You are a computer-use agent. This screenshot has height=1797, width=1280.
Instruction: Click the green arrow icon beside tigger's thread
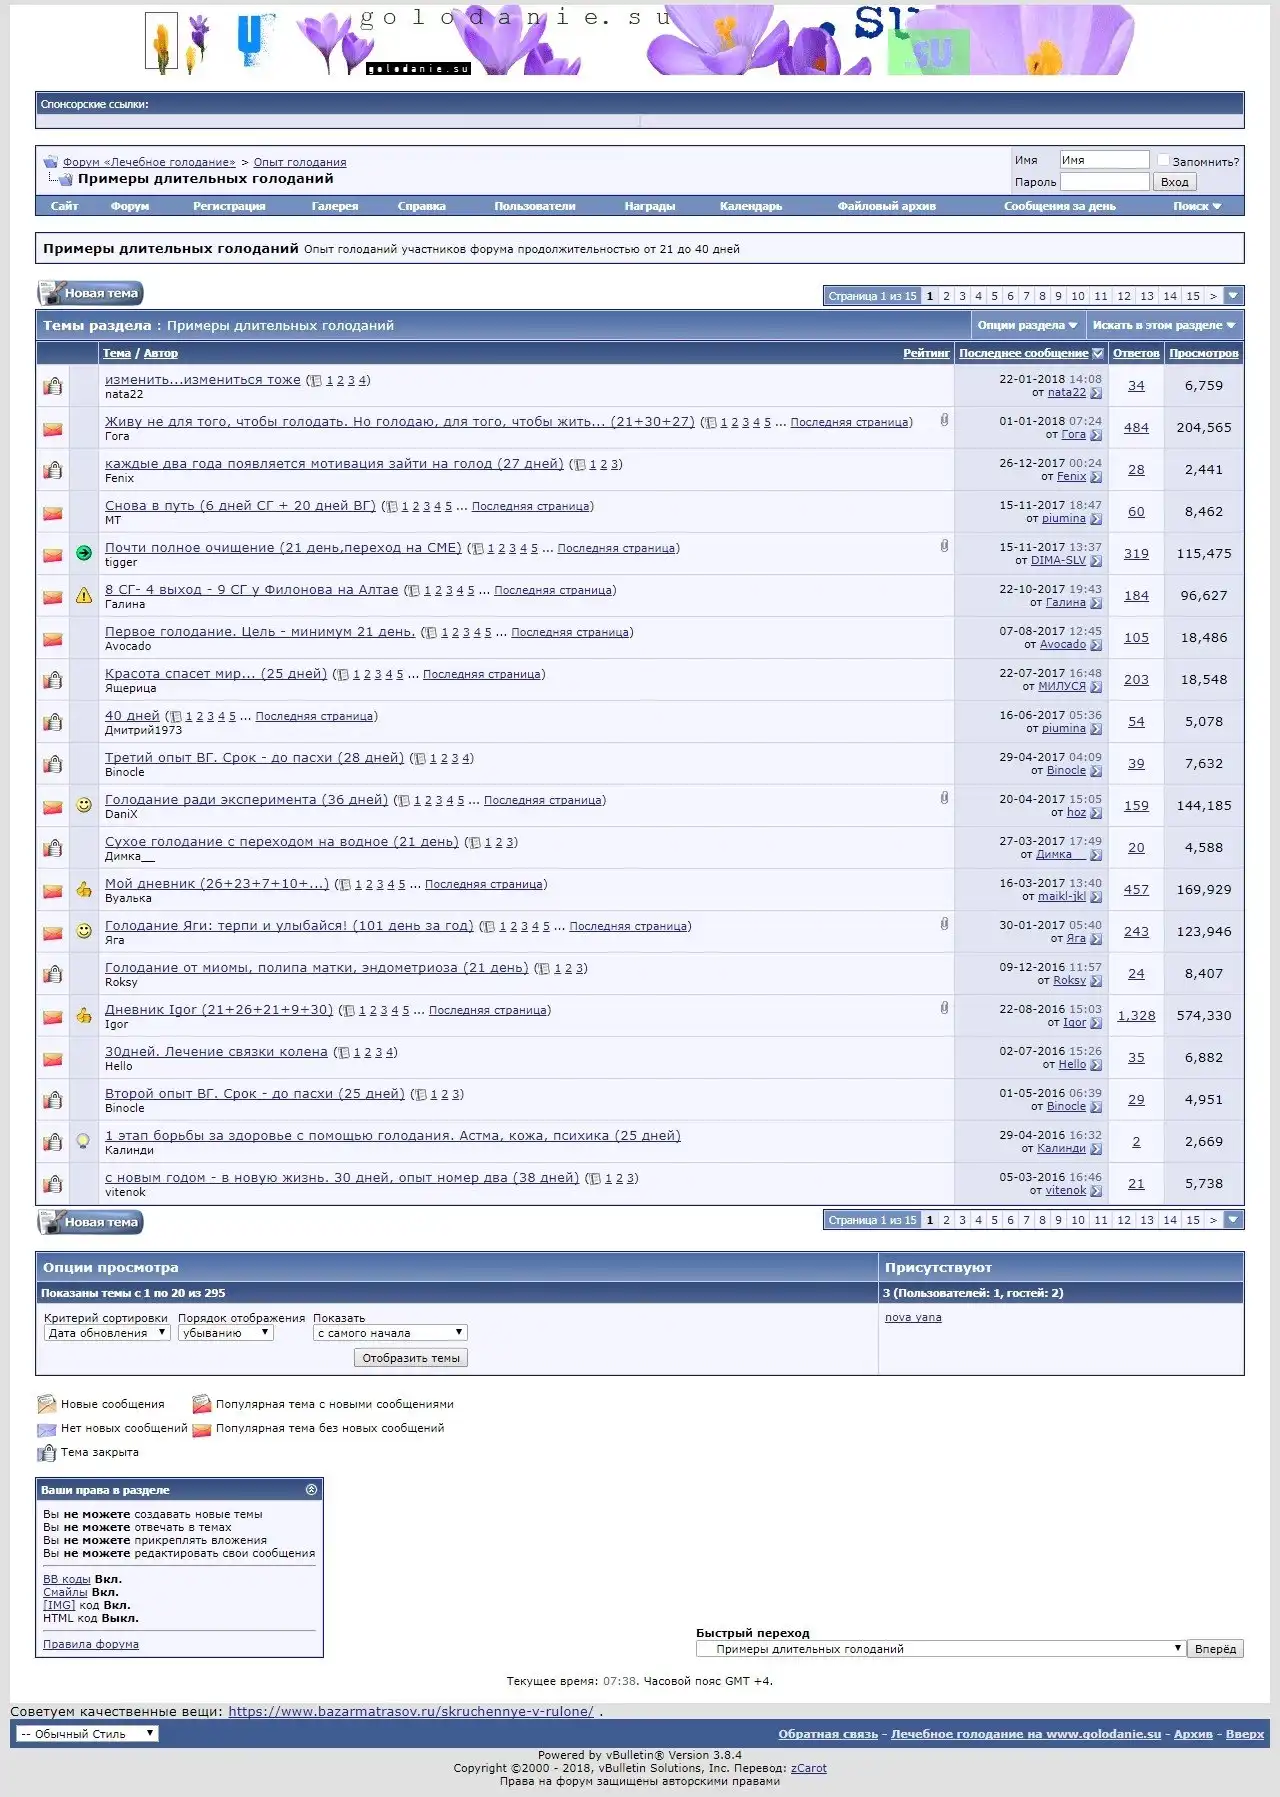(84, 553)
